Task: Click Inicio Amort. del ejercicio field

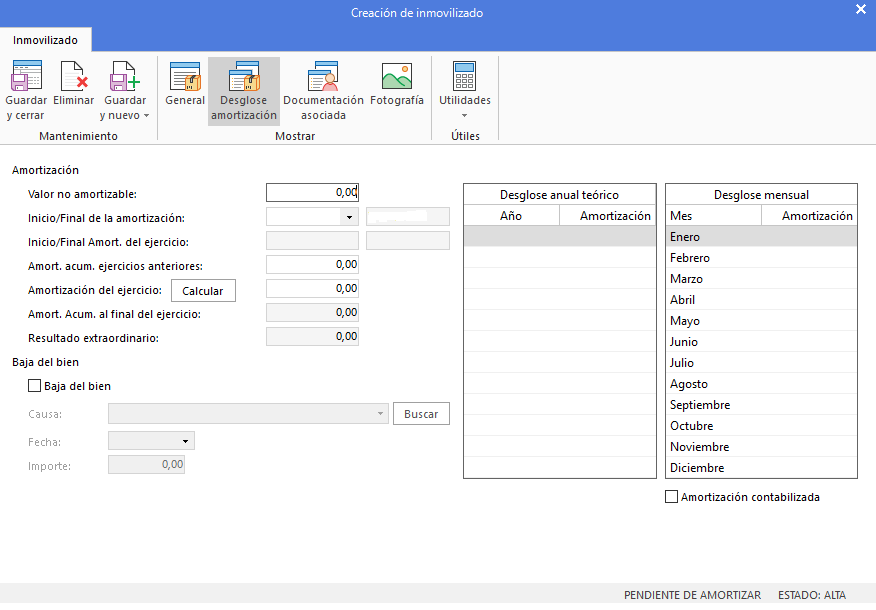Action: point(312,241)
